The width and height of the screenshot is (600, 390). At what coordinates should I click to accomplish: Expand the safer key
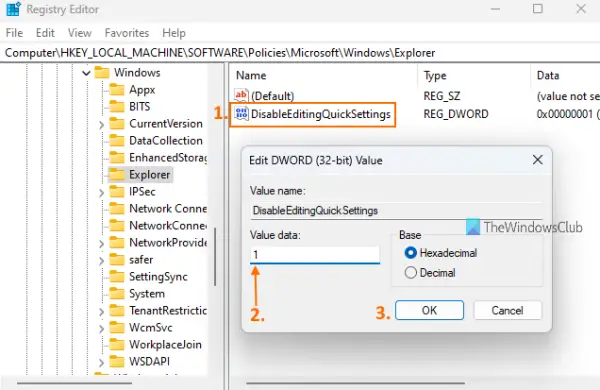pos(101,261)
